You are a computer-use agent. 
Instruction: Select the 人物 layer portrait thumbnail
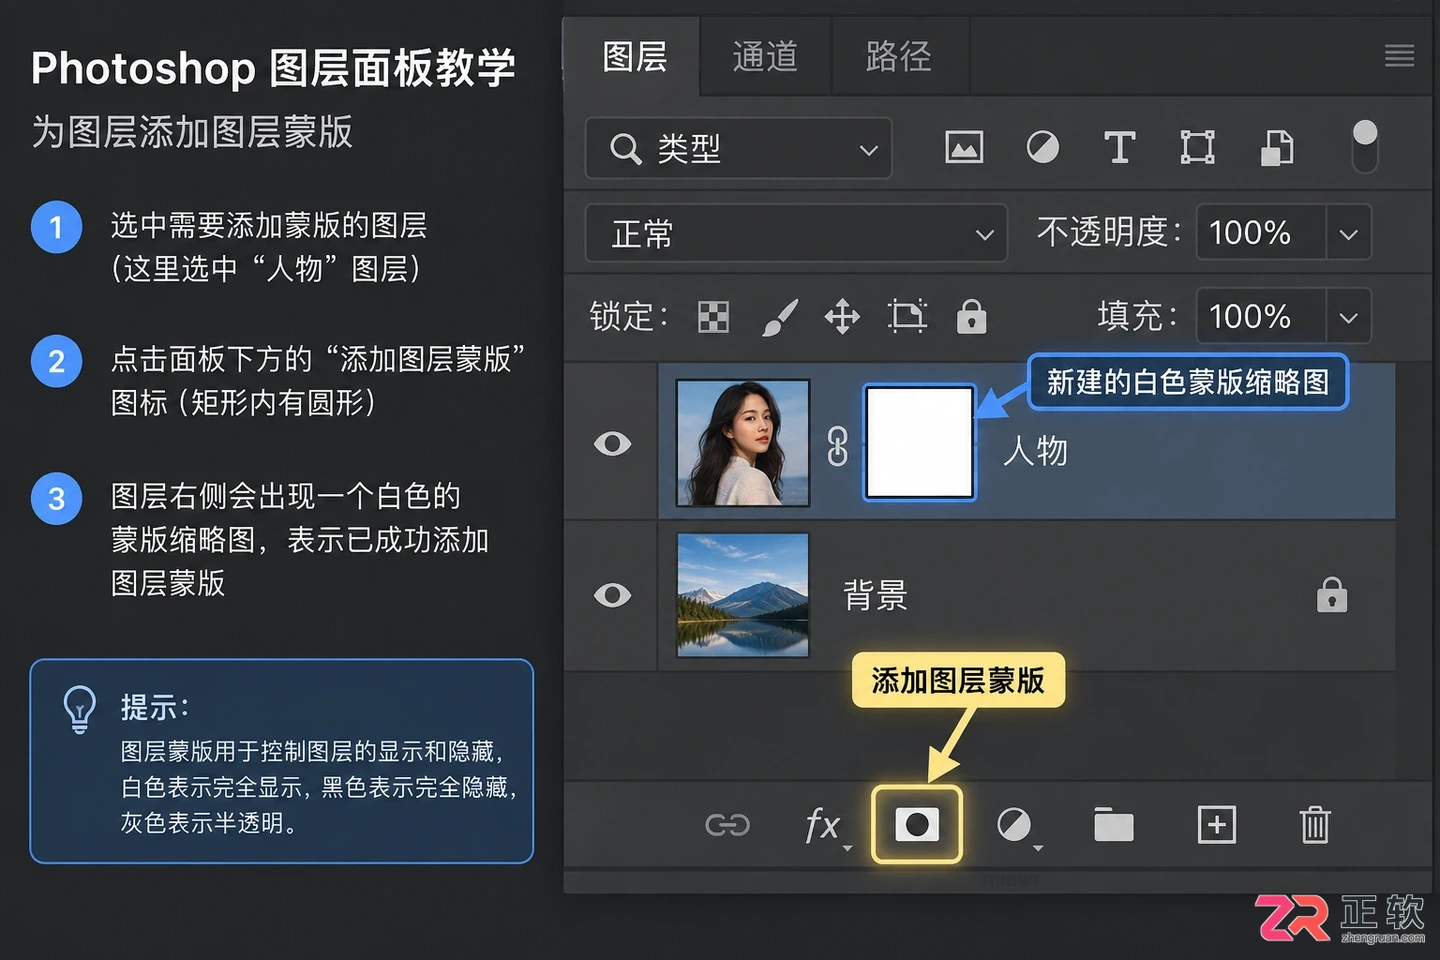[743, 442]
